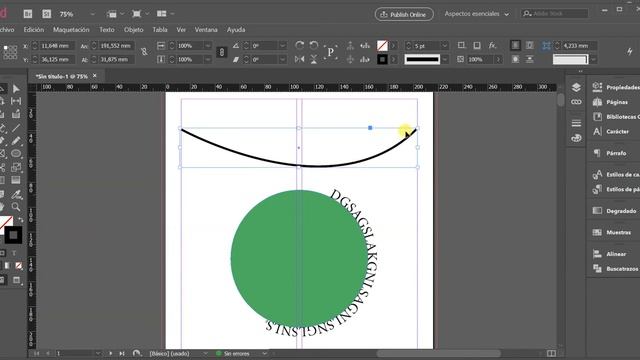The width and height of the screenshot is (640, 360).
Task: Open shear angle dropdown
Action: pos(282,60)
